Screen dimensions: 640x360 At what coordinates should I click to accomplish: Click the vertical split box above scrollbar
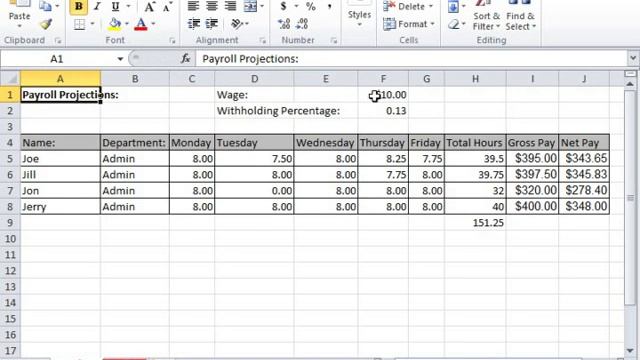pyautogui.click(x=630, y=74)
